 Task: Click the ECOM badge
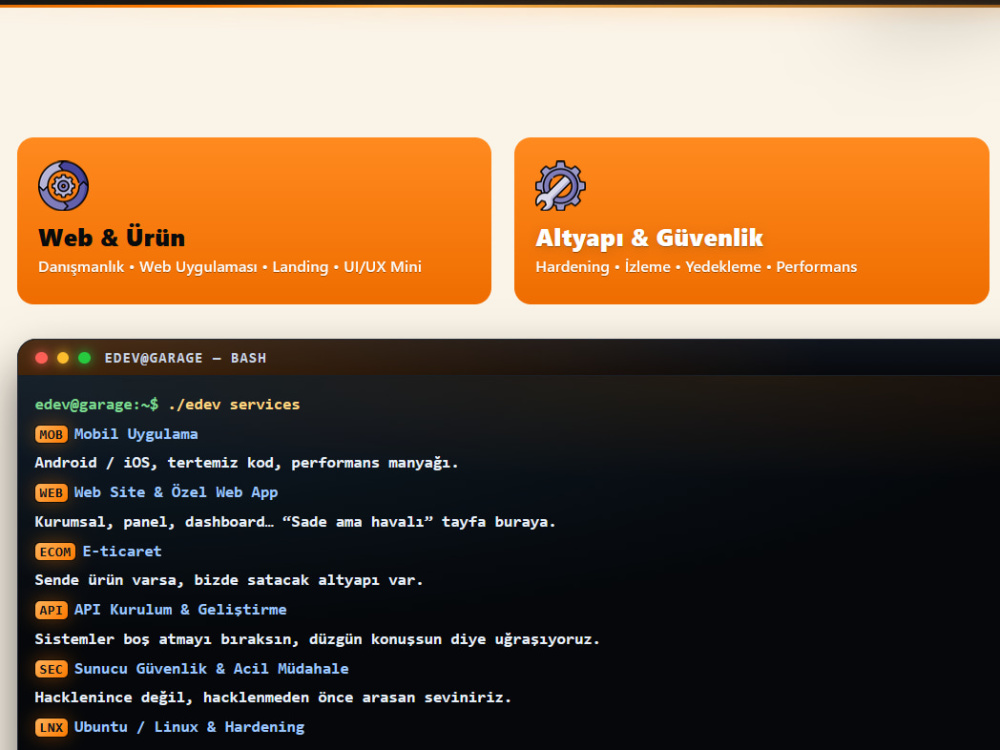55,552
